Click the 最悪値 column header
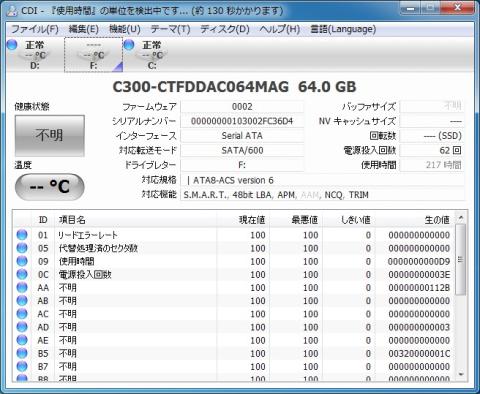 click(x=295, y=220)
